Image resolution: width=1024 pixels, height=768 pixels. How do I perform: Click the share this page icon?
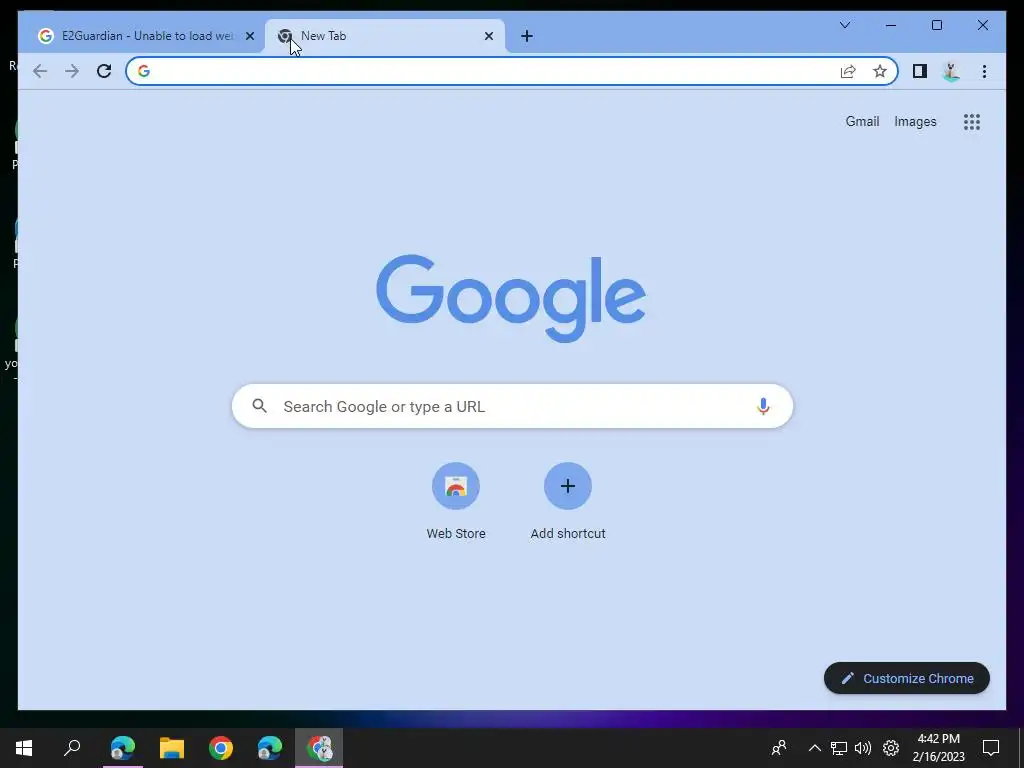point(848,71)
